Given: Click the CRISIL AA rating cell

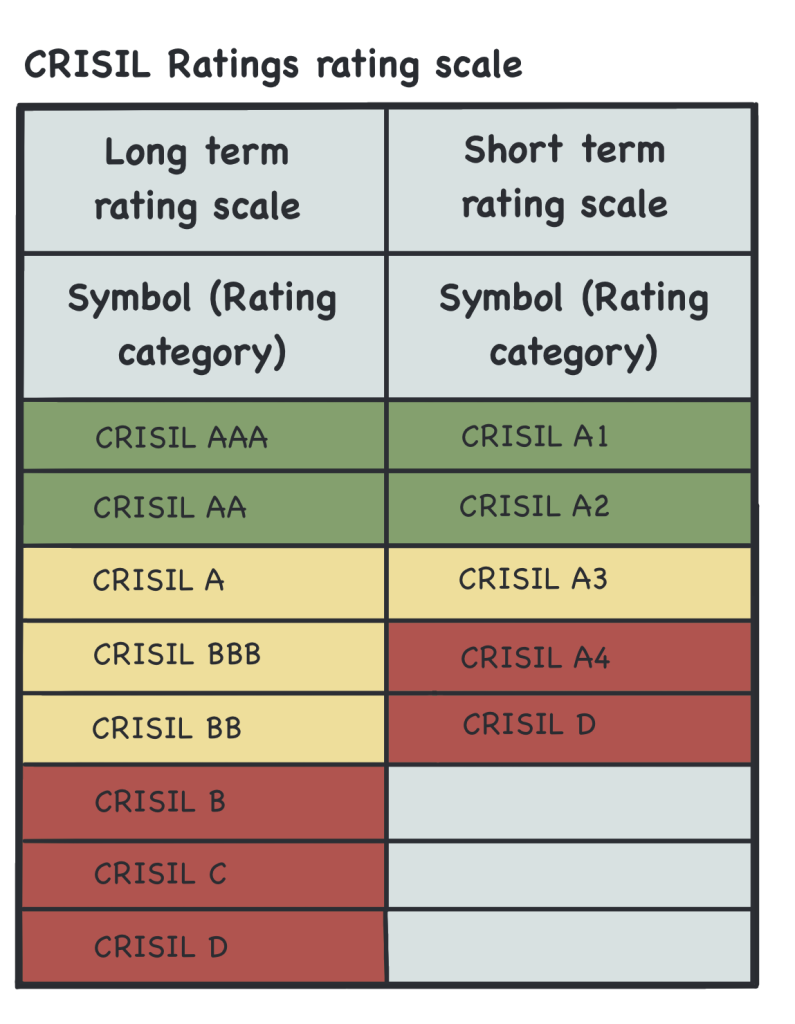Looking at the screenshot, I should tap(203, 508).
